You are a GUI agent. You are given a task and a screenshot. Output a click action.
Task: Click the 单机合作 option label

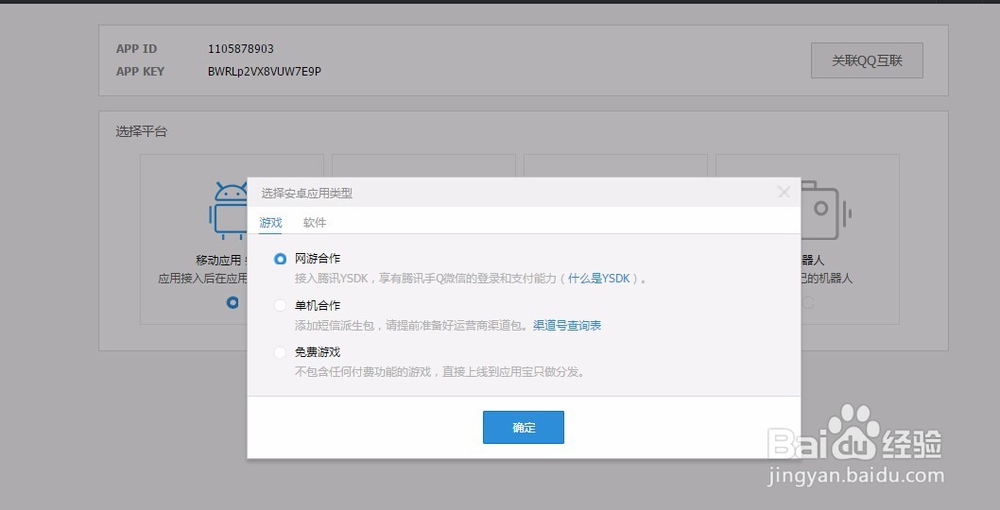[317, 305]
